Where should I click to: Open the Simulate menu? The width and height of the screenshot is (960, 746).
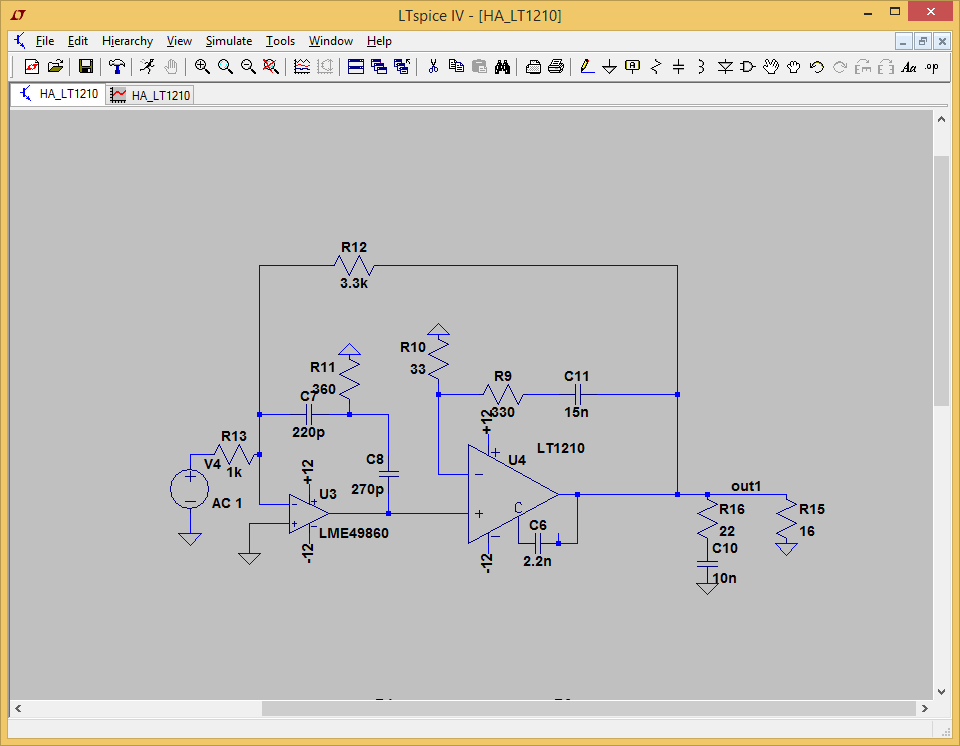(x=229, y=41)
